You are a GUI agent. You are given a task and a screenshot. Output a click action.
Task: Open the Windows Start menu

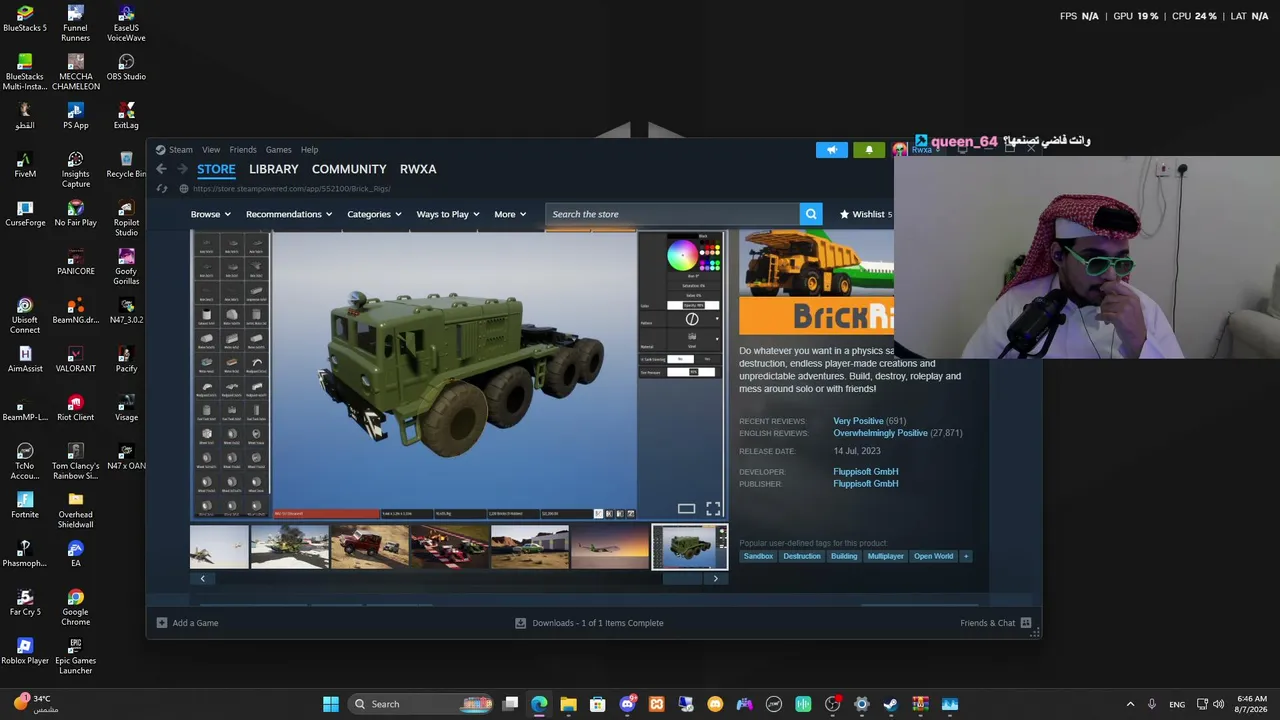330,704
